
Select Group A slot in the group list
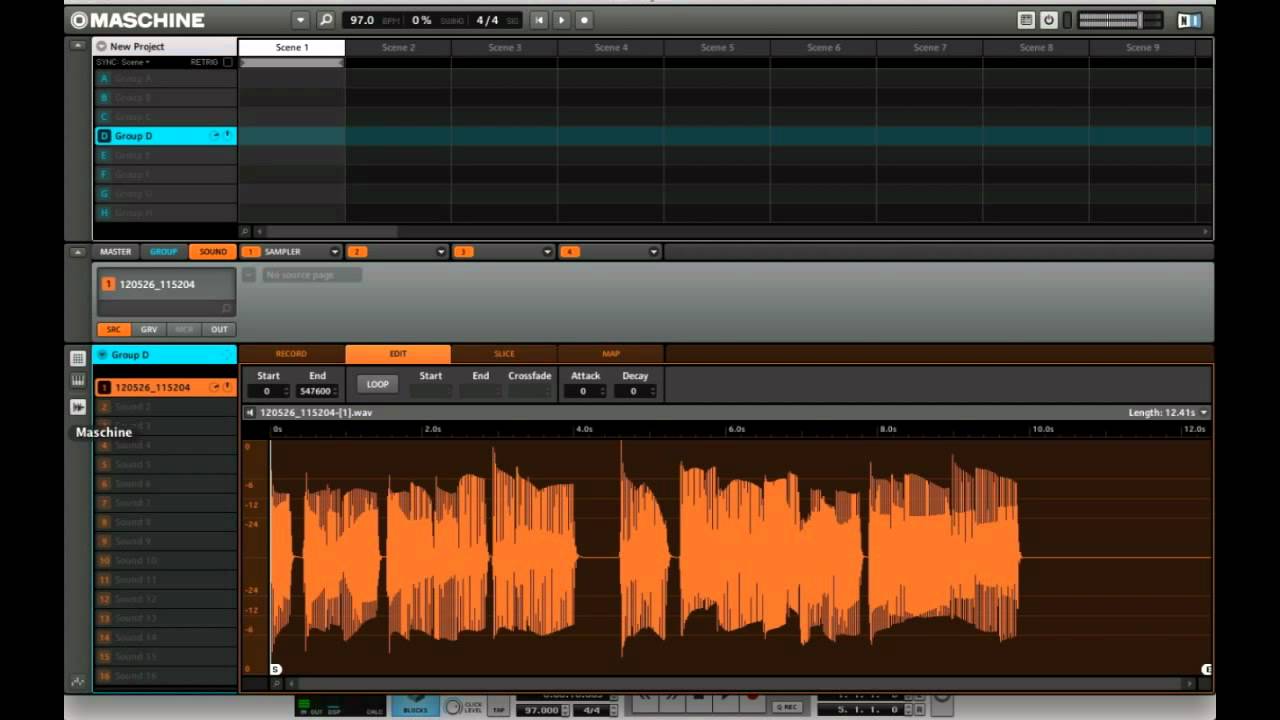point(165,78)
